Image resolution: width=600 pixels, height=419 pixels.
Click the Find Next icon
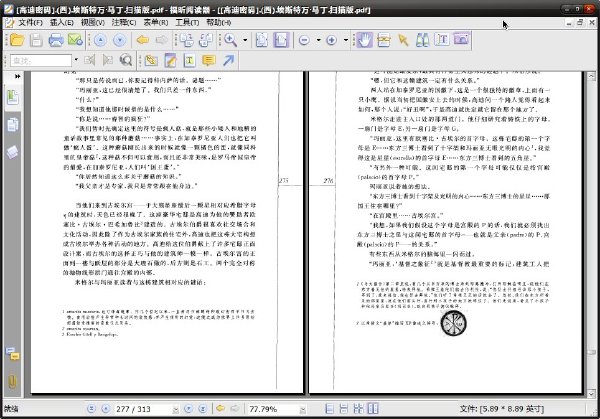tap(108, 60)
